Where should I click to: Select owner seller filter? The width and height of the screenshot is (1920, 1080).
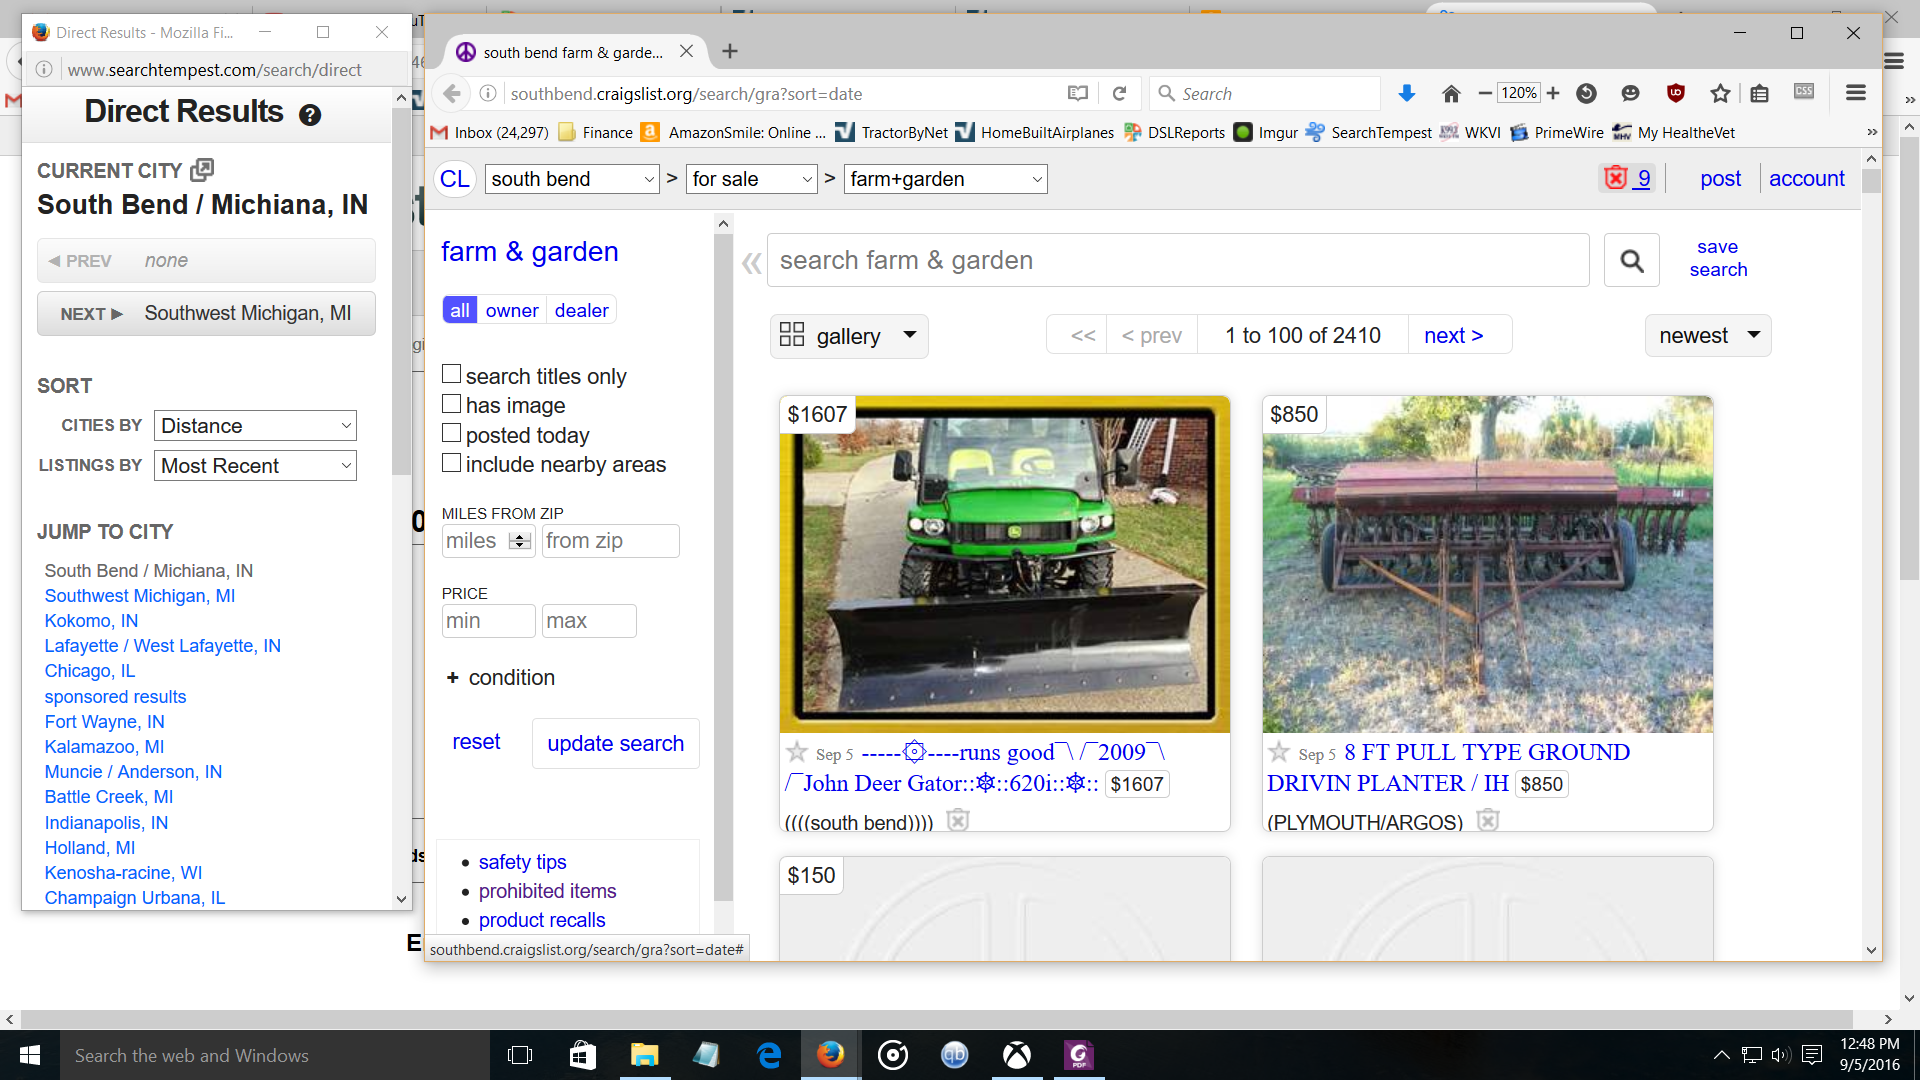(x=512, y=310)
